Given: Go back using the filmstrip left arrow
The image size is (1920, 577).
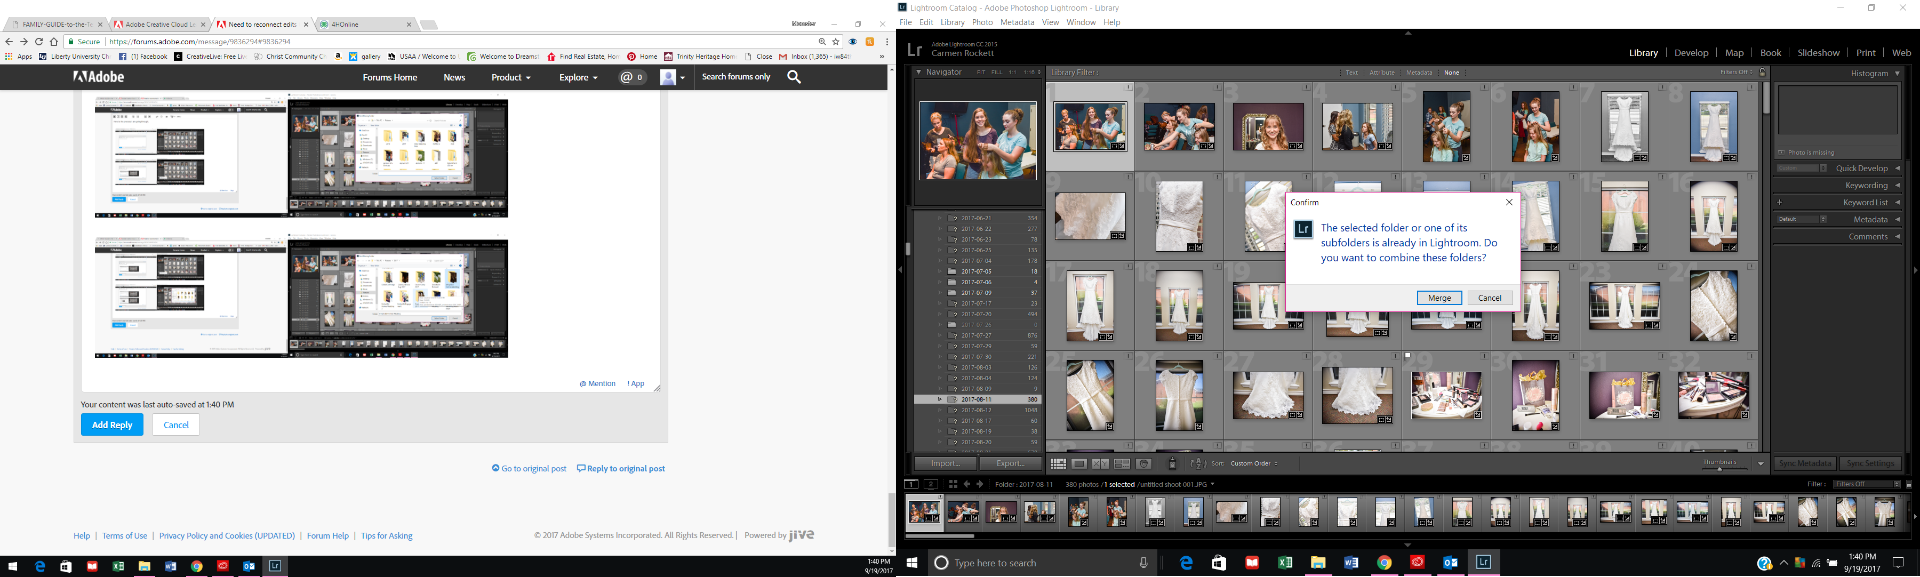Looking at the screenshot, I should (966, 484).
